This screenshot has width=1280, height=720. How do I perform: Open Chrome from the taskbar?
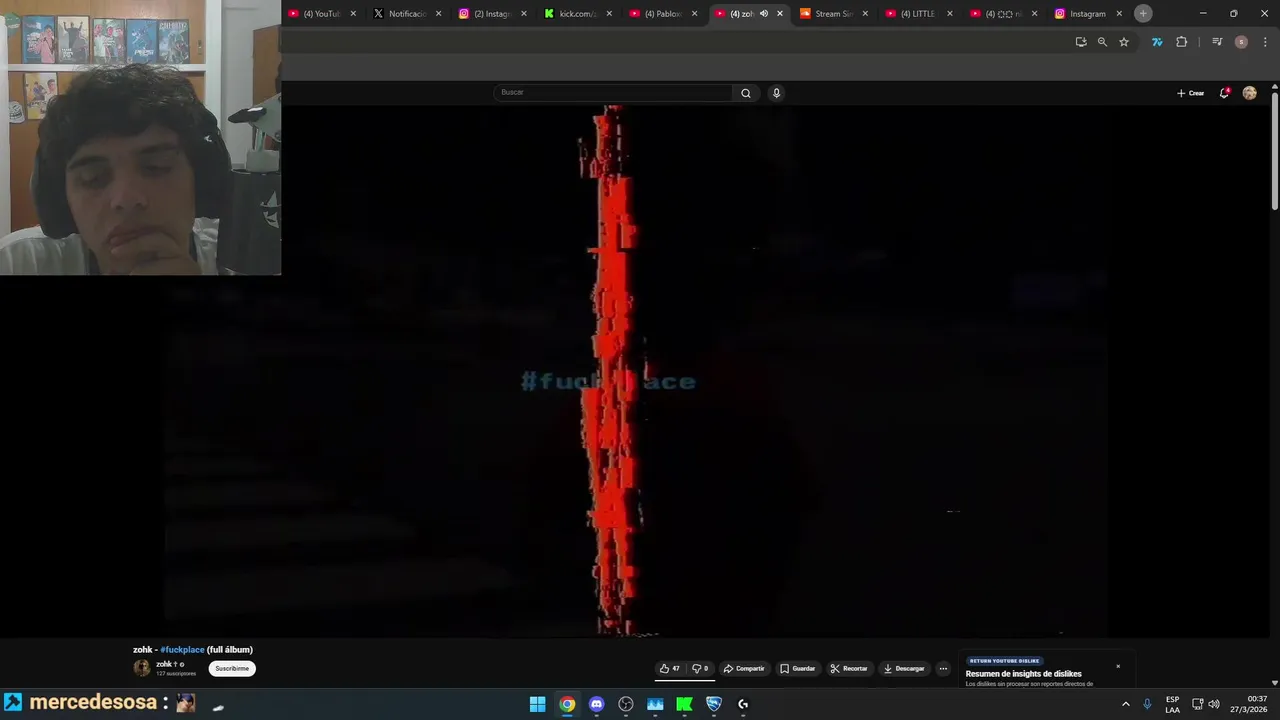(567, 704)
